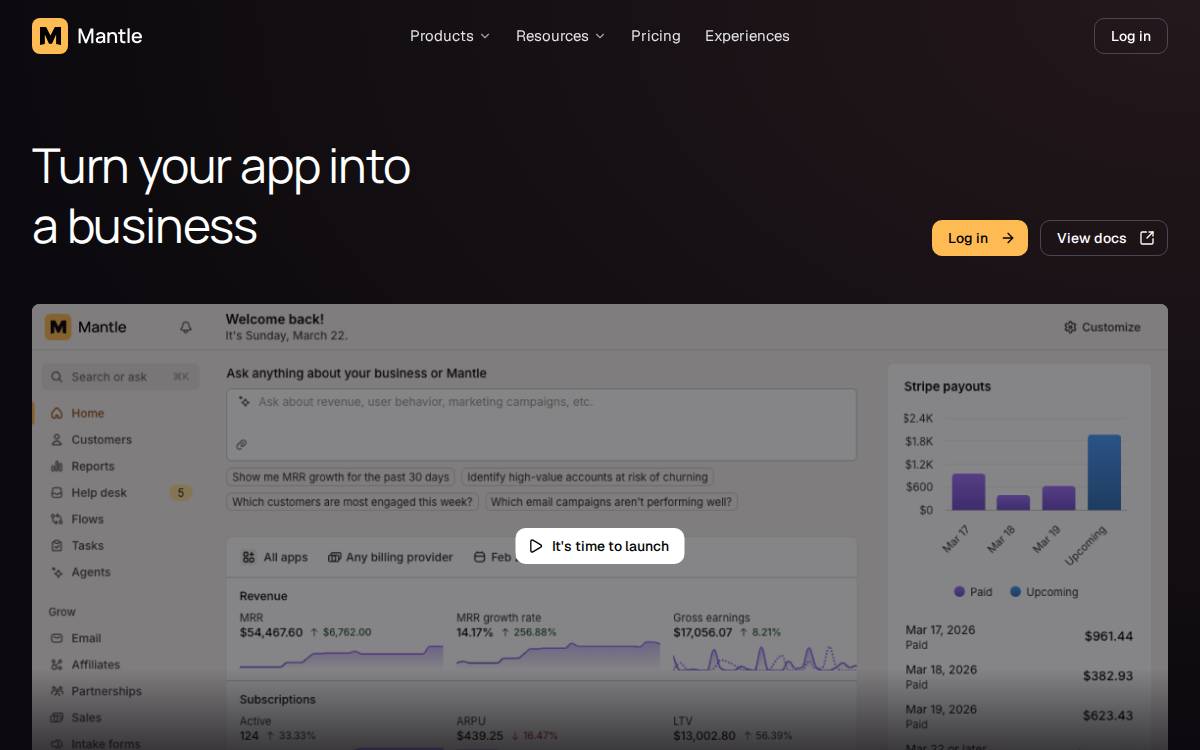Select Which customers are most engaged suggestion
This screenshot has height=750, width=1200.
click(352, 502)
